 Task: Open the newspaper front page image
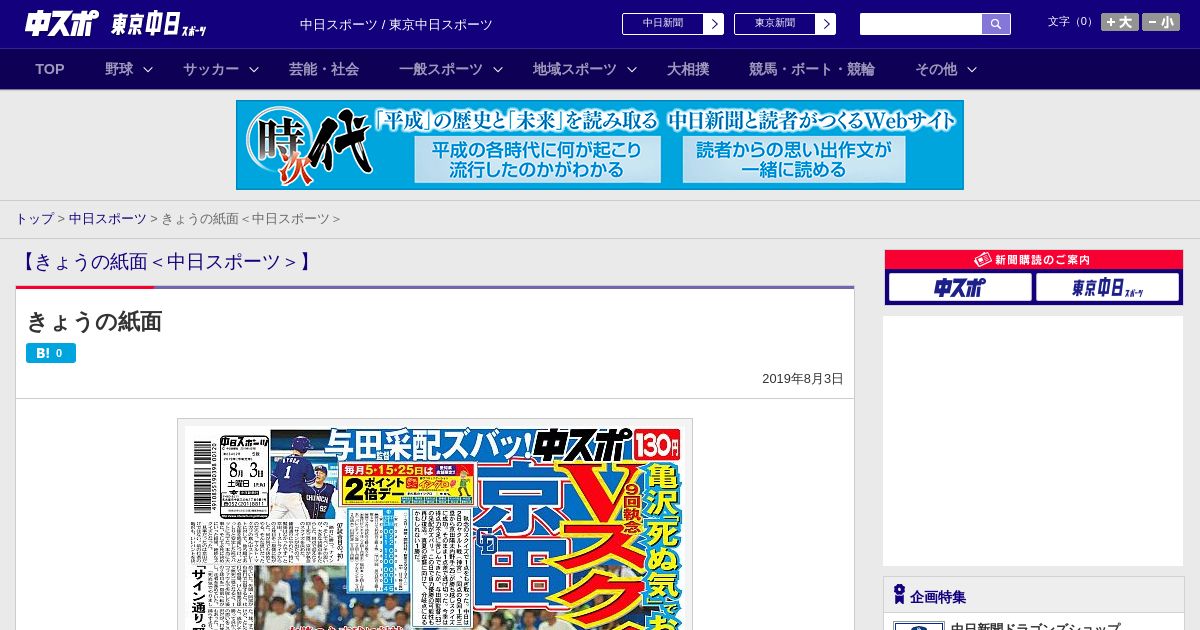click(435, 526)
